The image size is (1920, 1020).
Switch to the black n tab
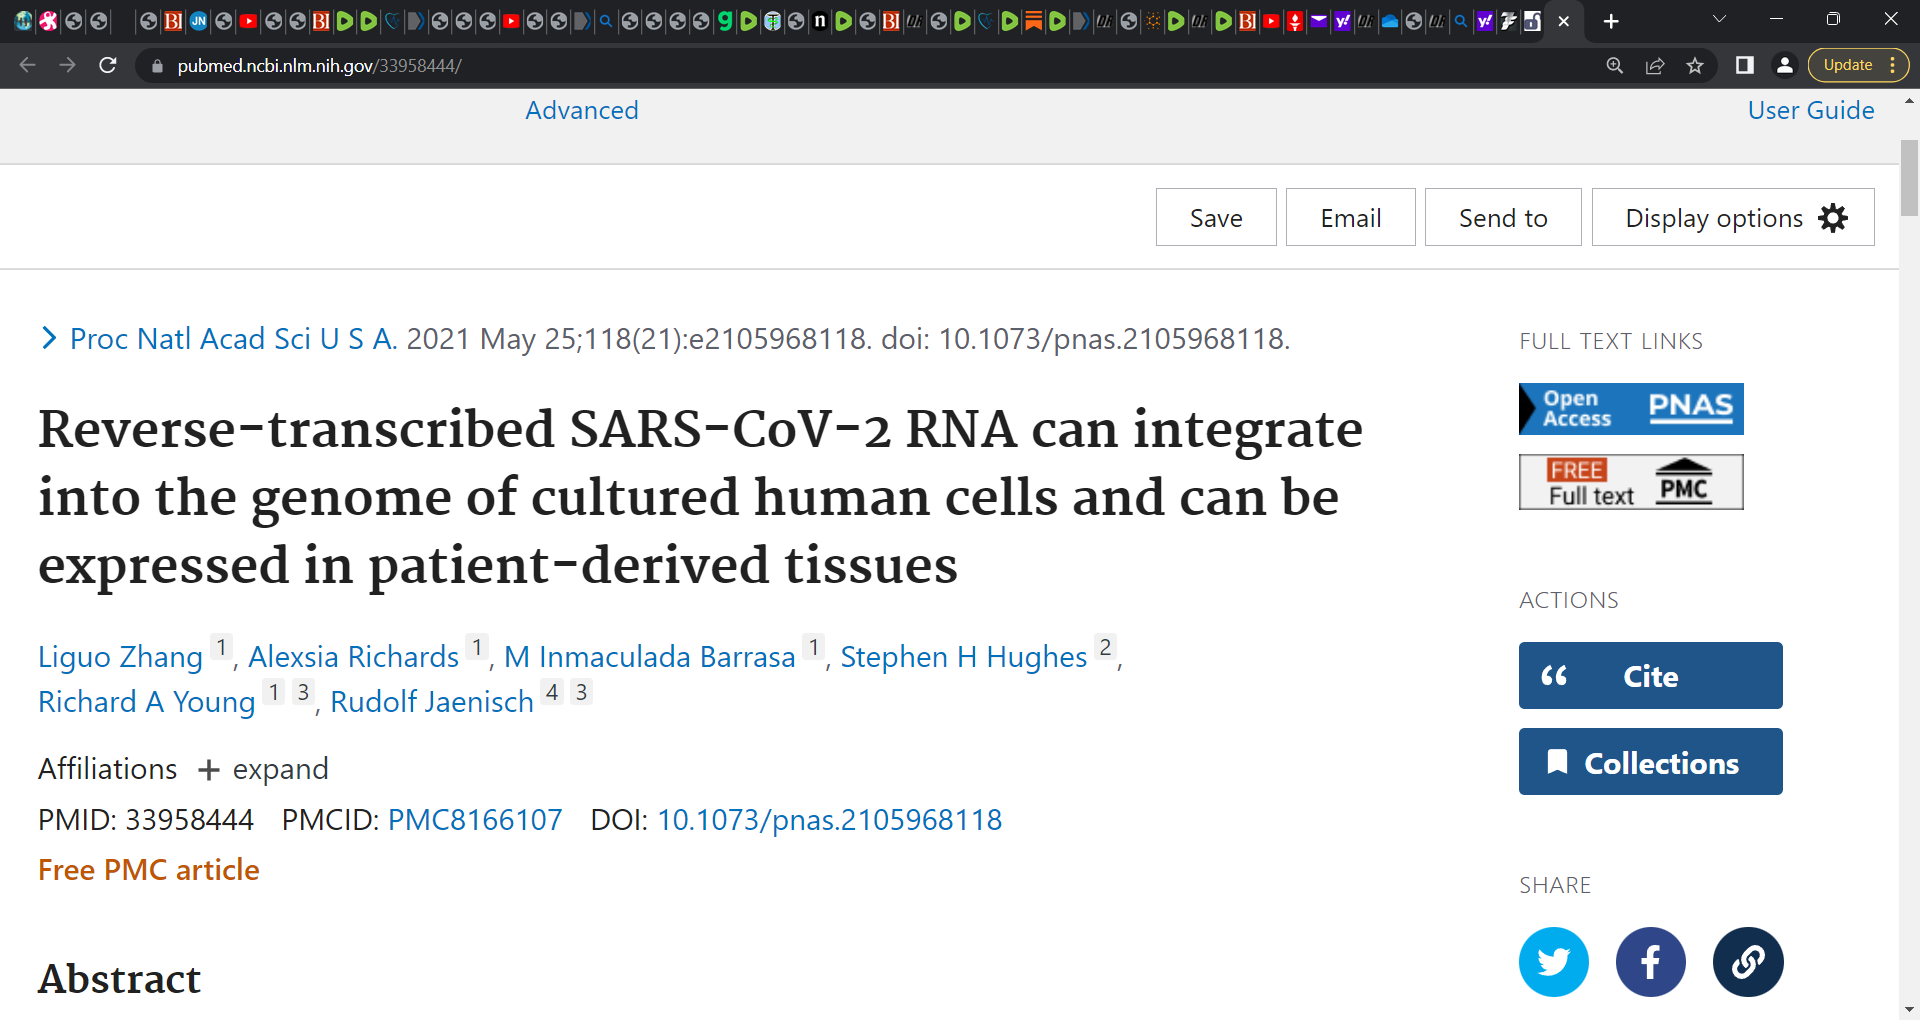click(819, 21)
